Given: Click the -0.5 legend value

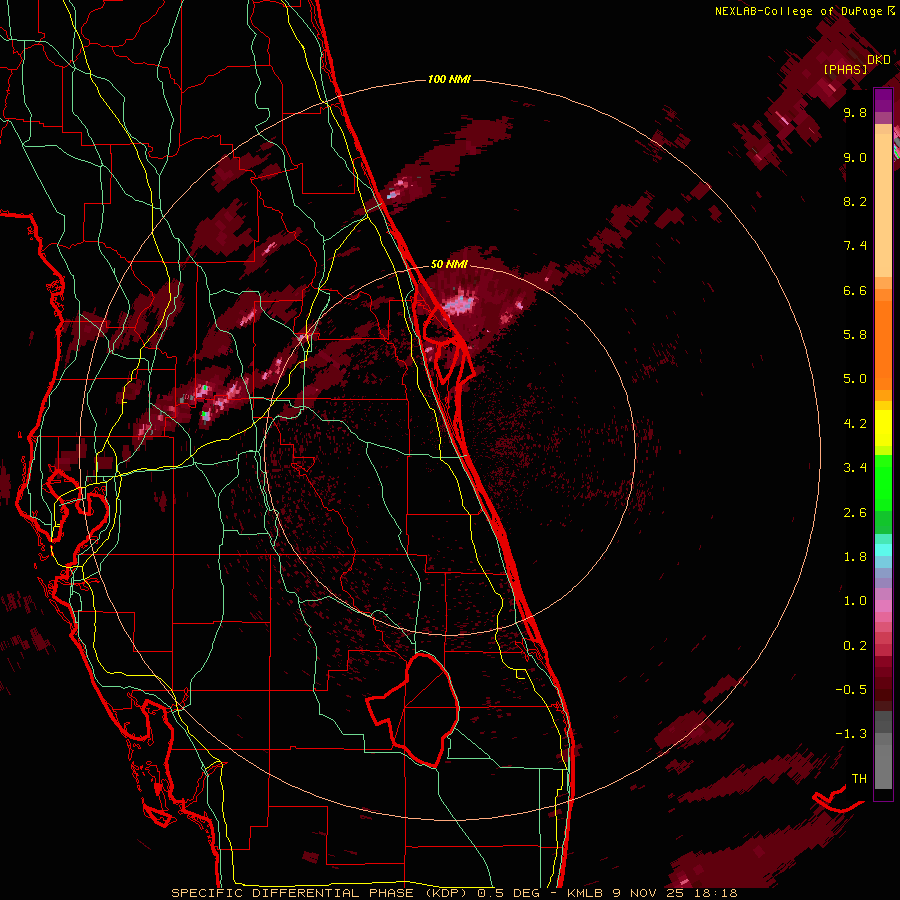Looking at the screenshot, I should coord(851,690).
